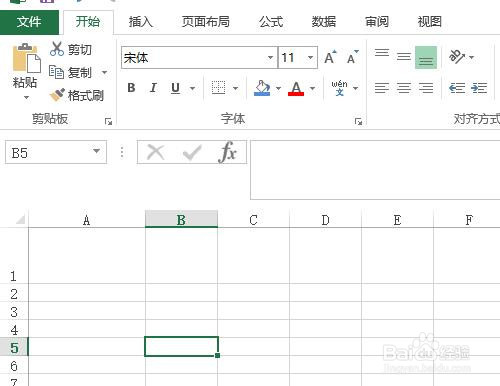Click the wén phonetic guide icon

(340, 88)
